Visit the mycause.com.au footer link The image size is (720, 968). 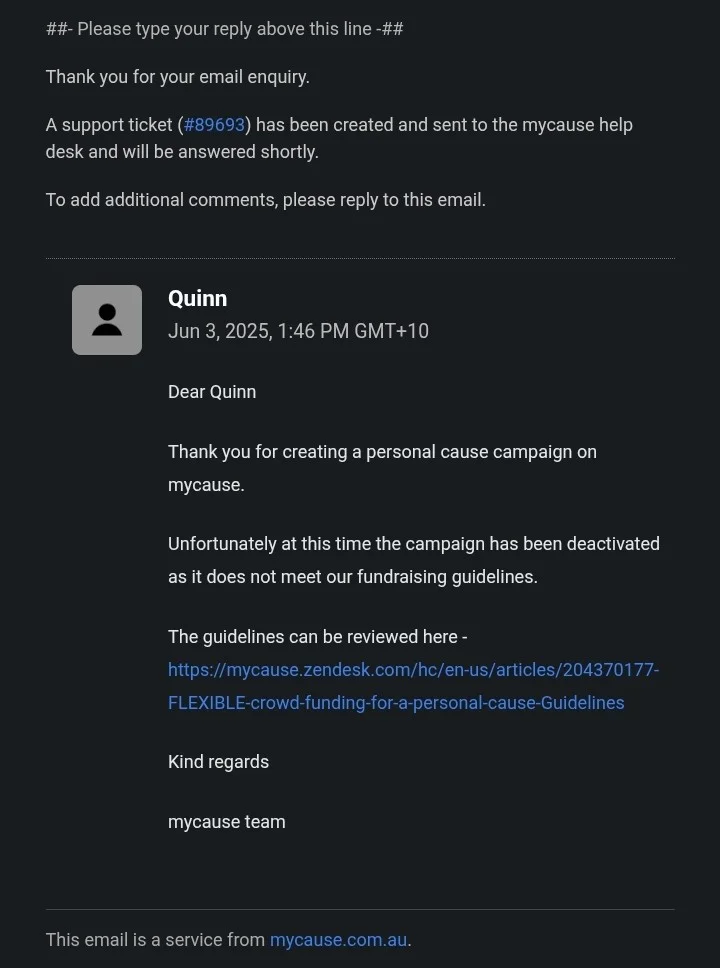coord(338,940)
